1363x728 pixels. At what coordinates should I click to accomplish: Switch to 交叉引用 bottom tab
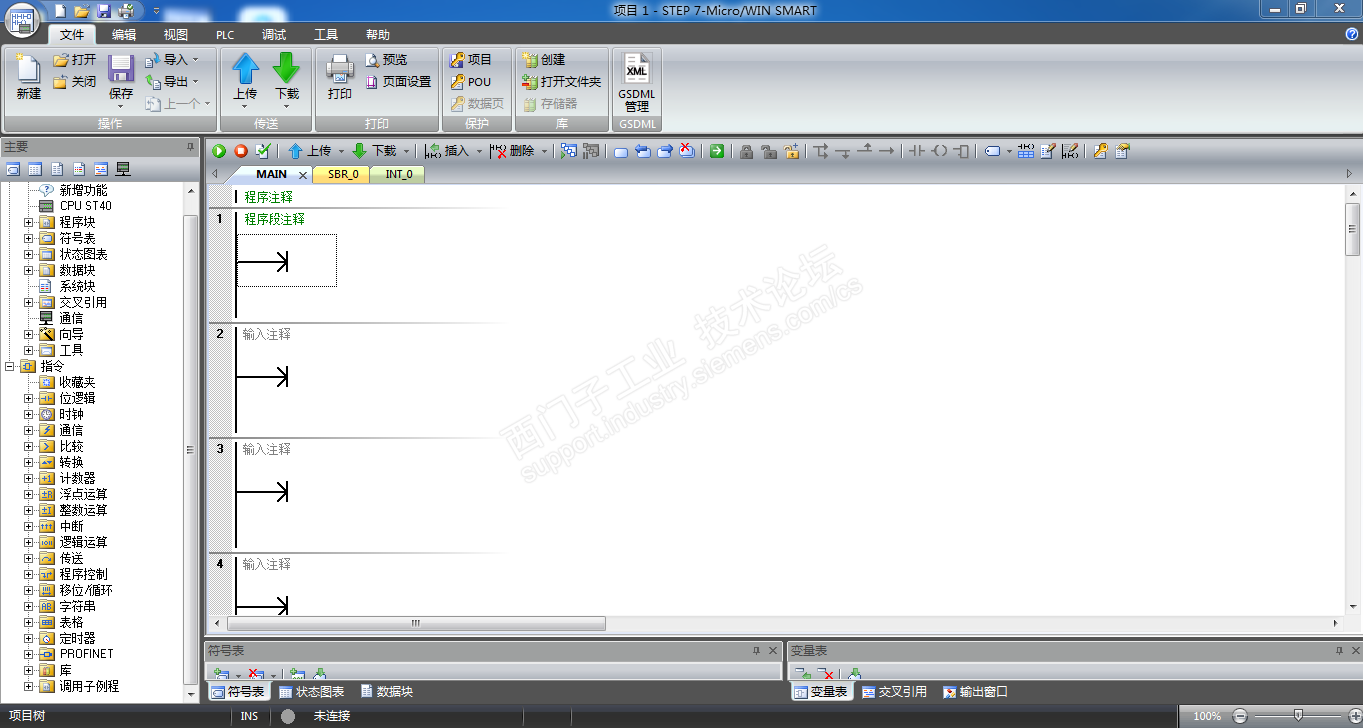[894, 692]
